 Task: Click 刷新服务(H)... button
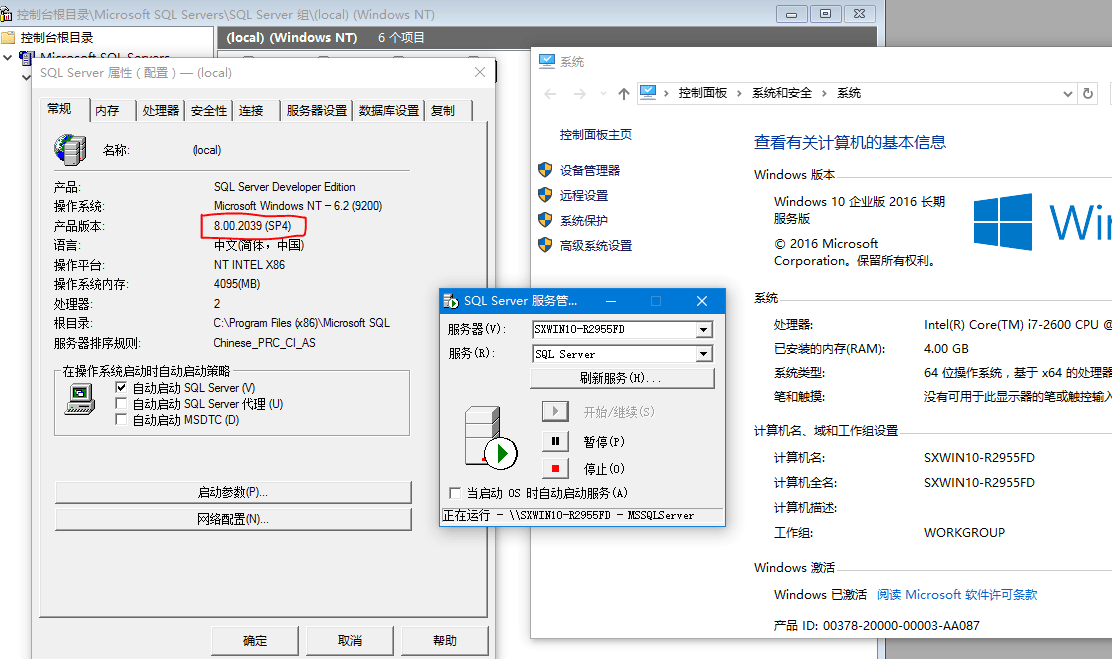click(622, 378)
